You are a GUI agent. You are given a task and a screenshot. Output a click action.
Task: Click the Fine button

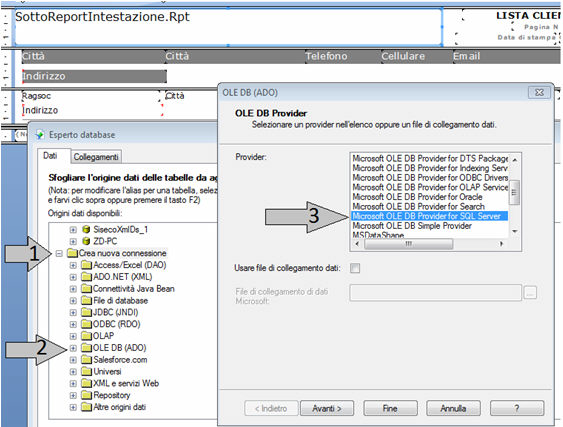pos(390,408)
